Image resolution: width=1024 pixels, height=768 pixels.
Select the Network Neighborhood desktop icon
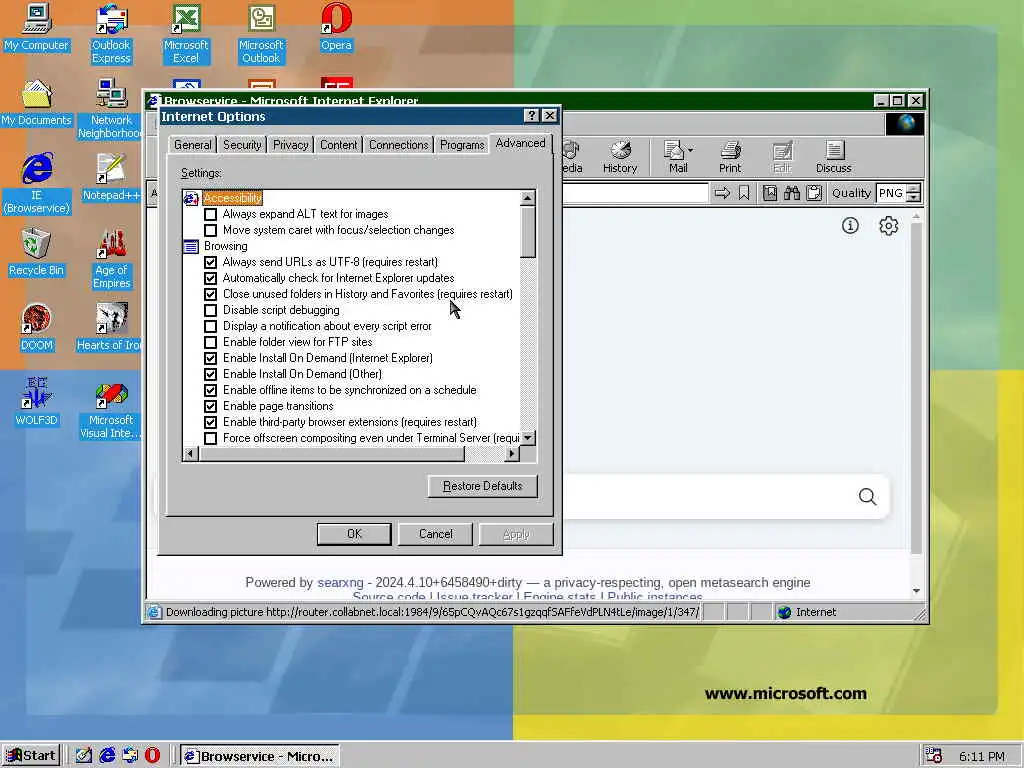[111, 108]
